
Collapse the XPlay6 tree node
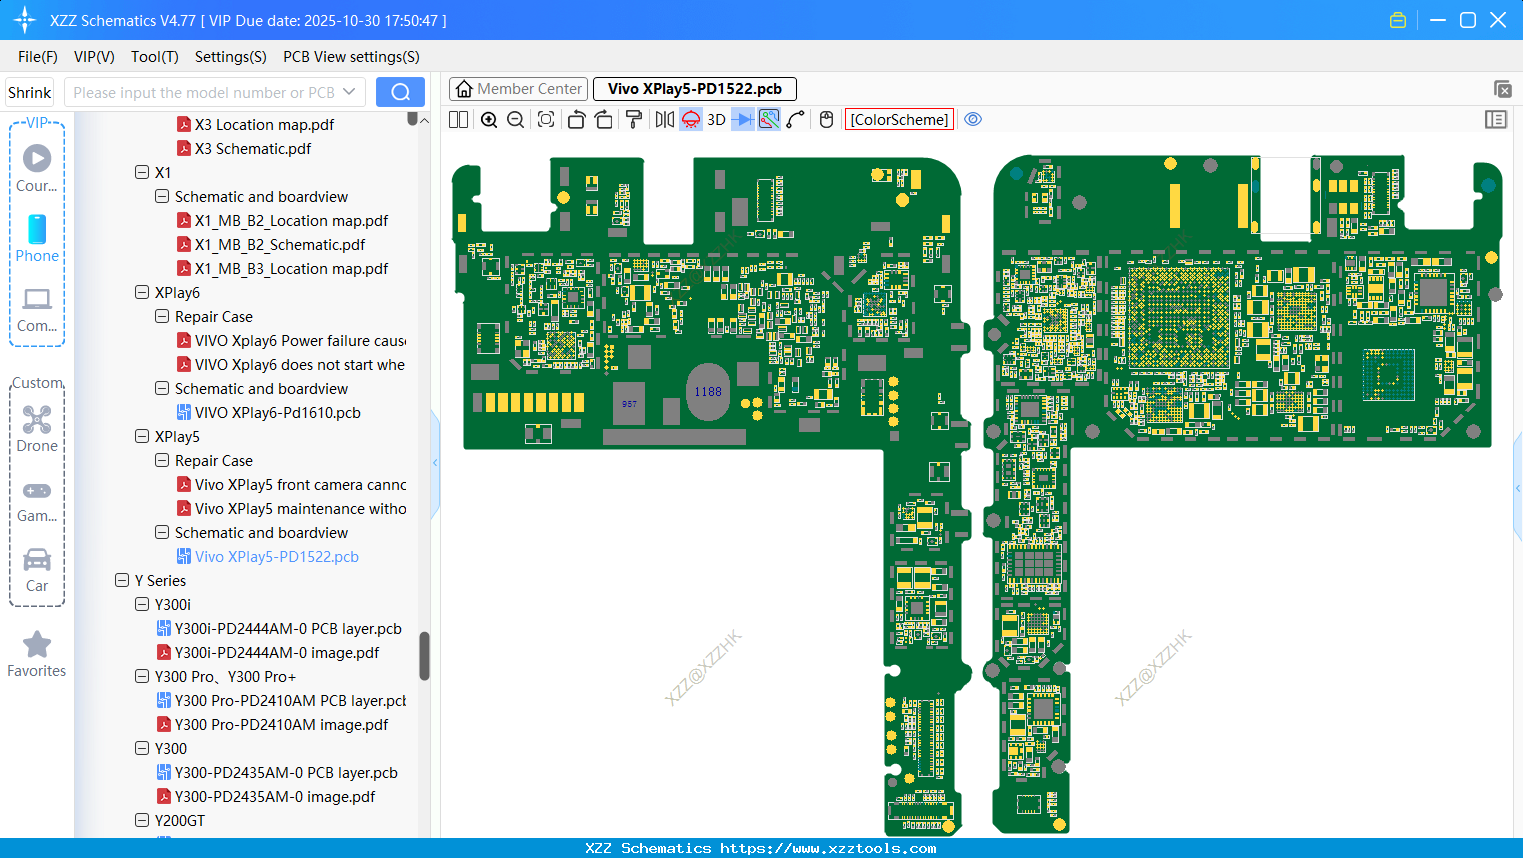point(142,293)
